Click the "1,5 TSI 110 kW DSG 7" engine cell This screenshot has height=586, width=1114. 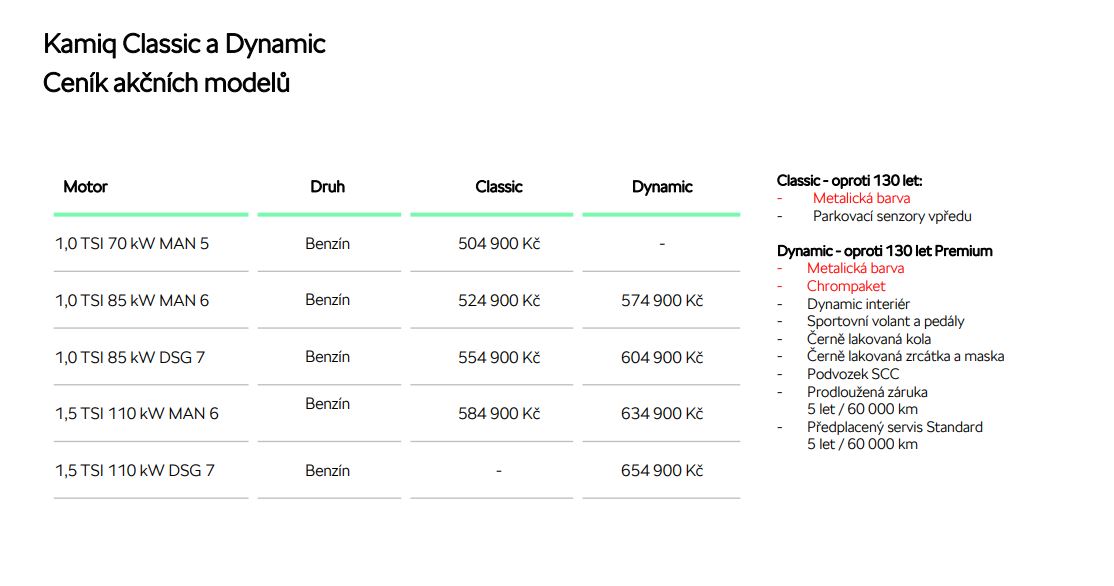pos(135,470)
